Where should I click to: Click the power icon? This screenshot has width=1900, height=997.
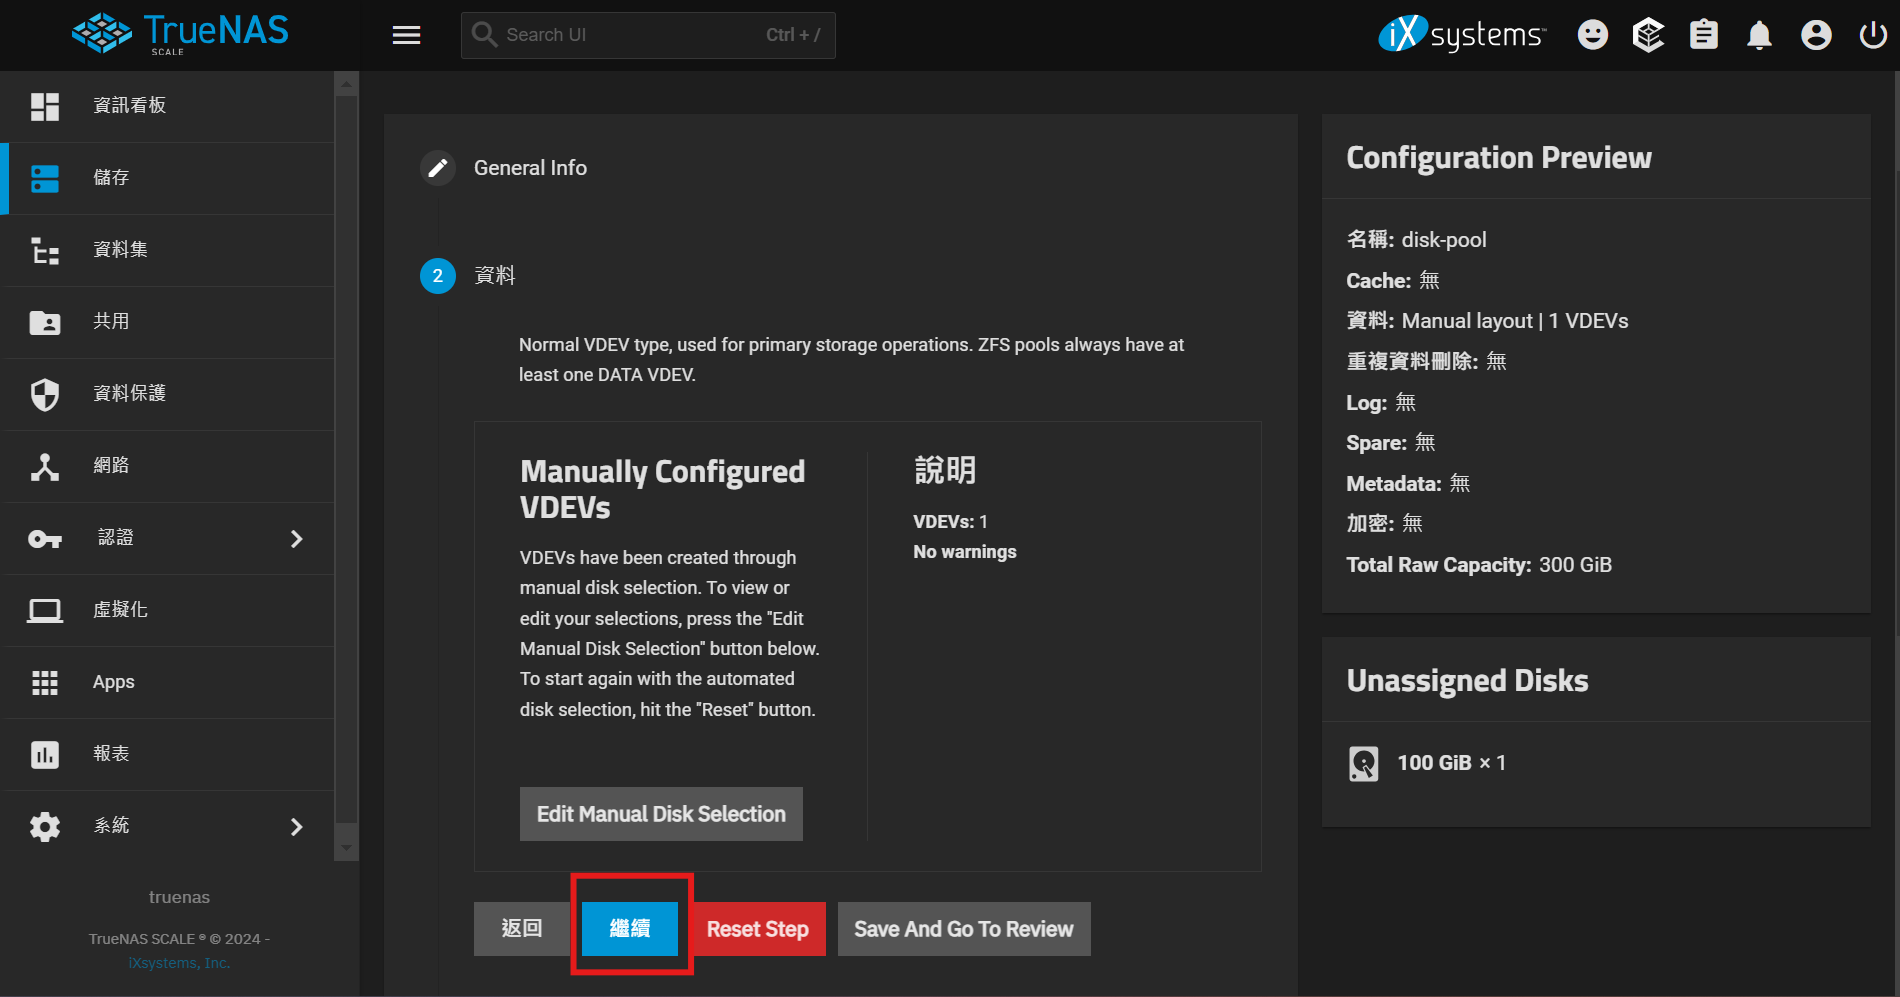(x=1872, y=35)
